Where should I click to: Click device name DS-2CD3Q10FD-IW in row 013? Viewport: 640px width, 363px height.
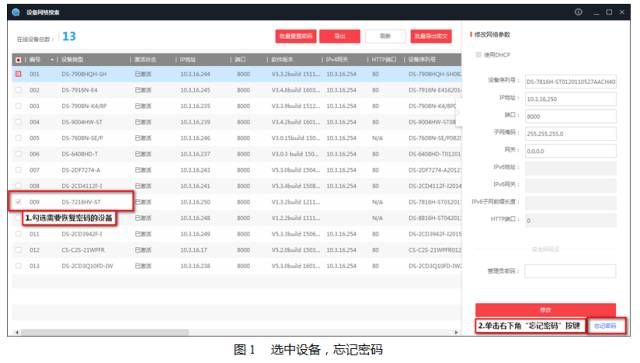87,266
